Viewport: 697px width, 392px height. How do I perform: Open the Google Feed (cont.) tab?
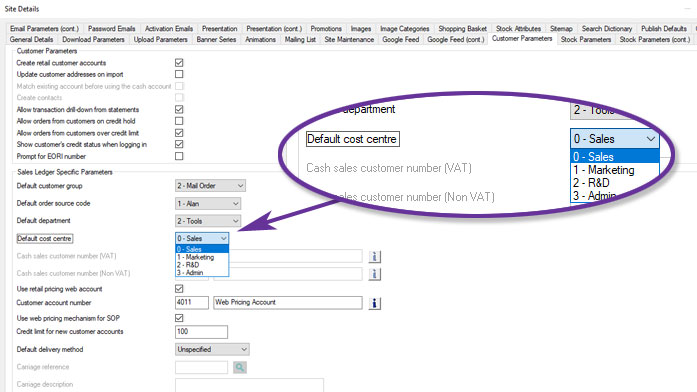pyautogui.click(x=456, y=40)
